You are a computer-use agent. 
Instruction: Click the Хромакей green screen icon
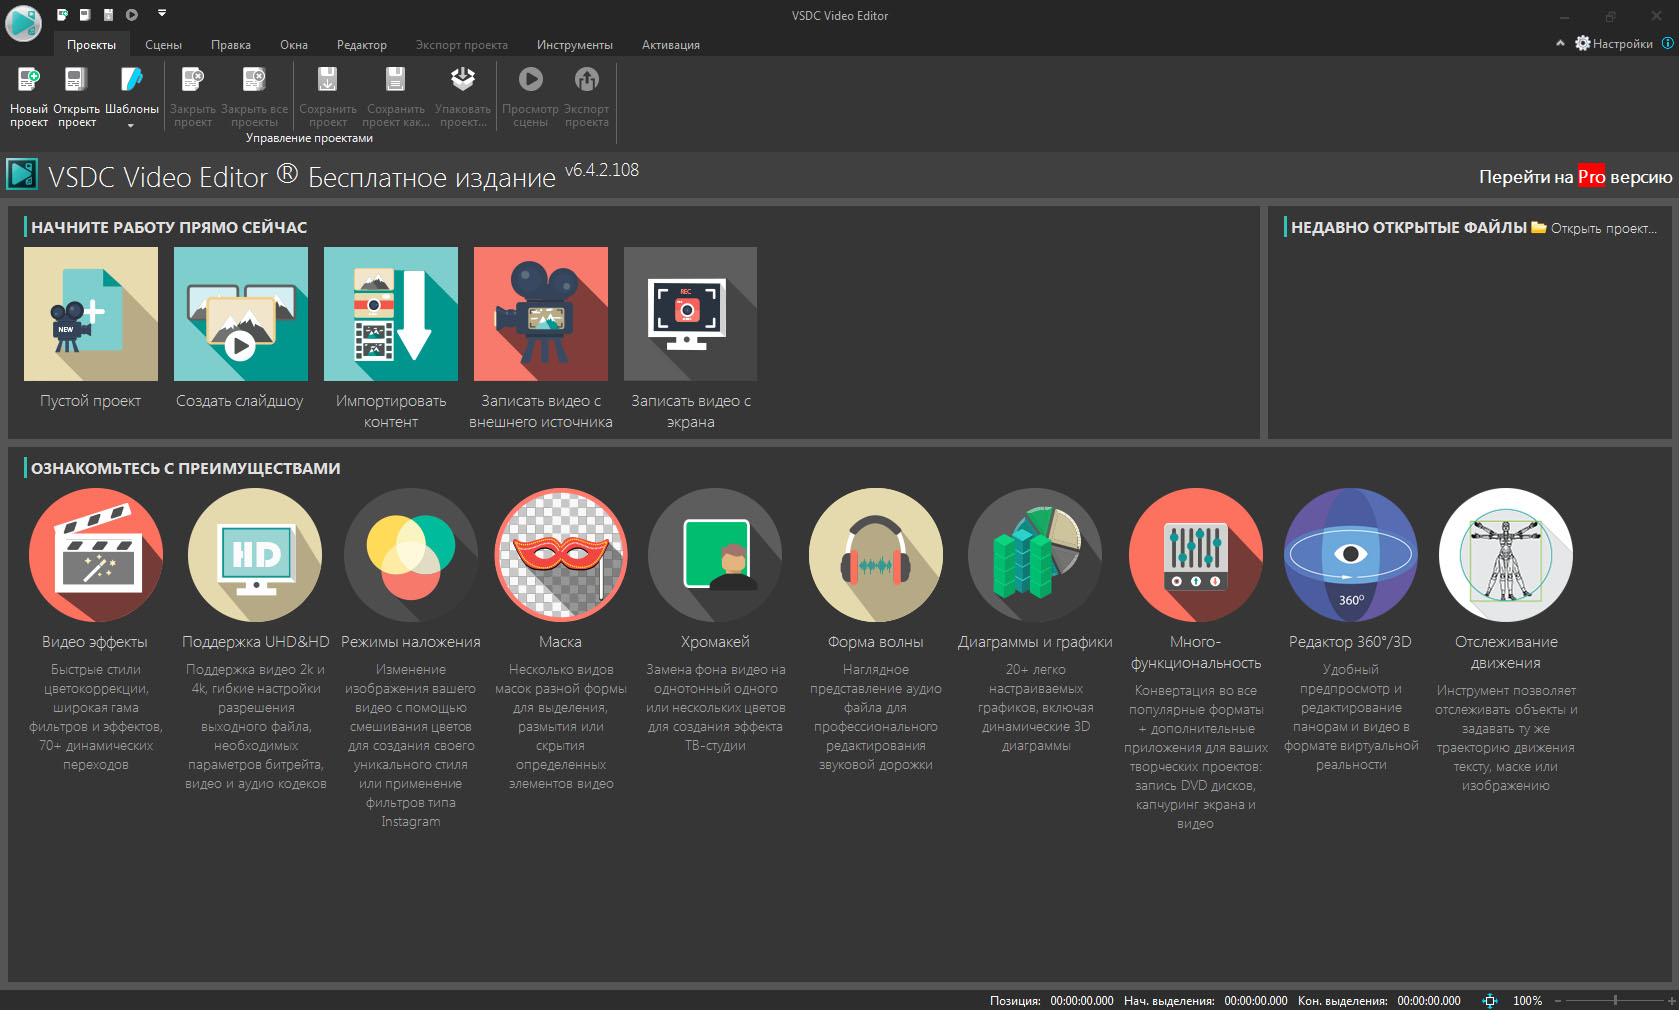715,555
